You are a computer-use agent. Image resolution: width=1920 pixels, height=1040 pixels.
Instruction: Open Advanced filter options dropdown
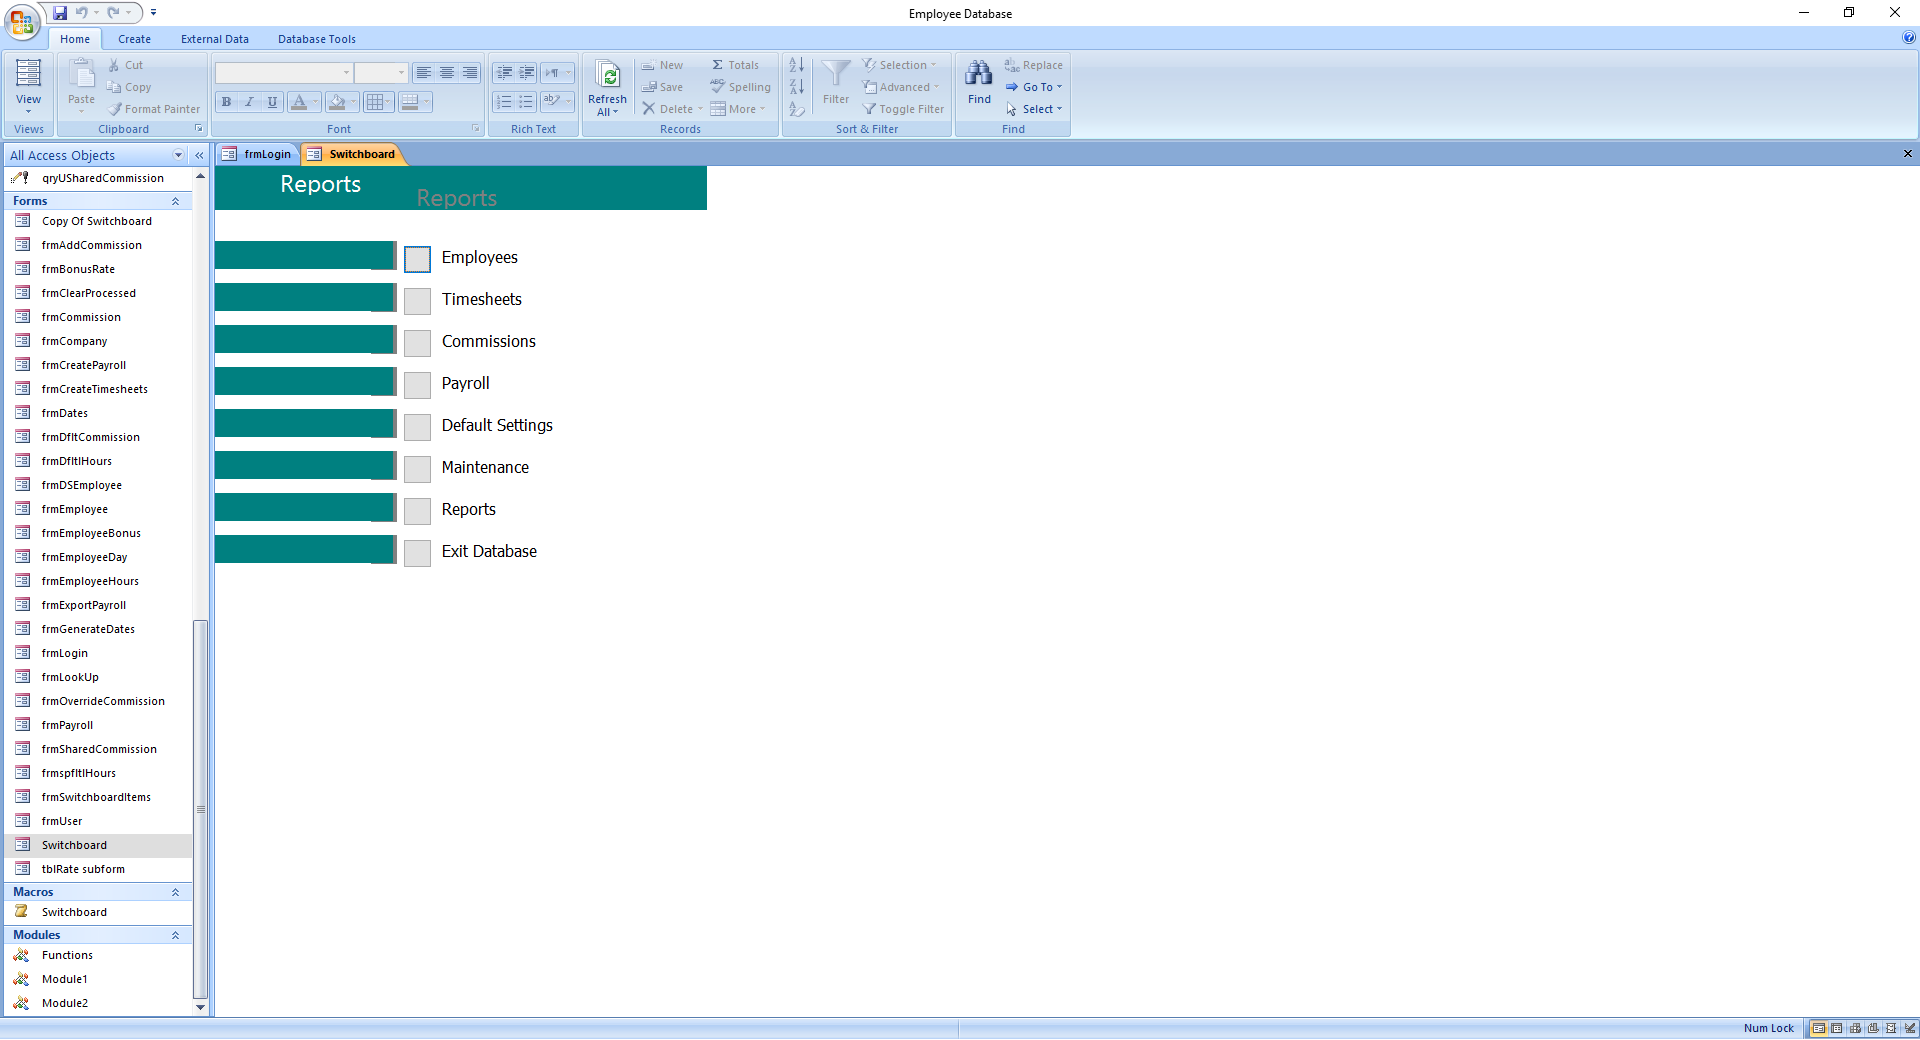point(901,87)
